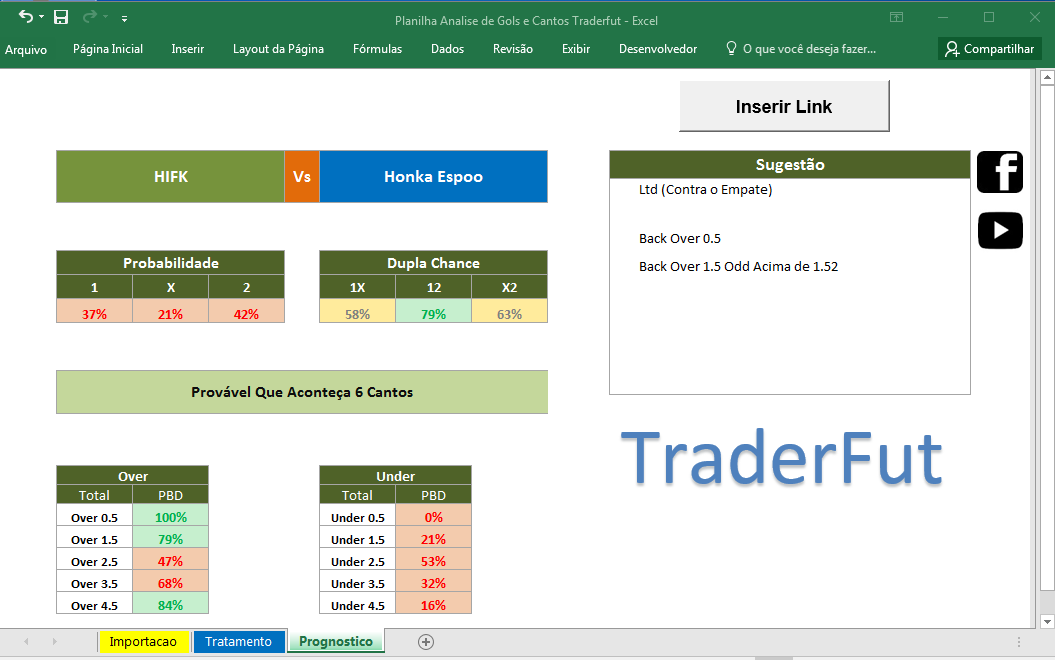Select the Probabilidade header cell

pyautogui.click(x=171, y=262)
